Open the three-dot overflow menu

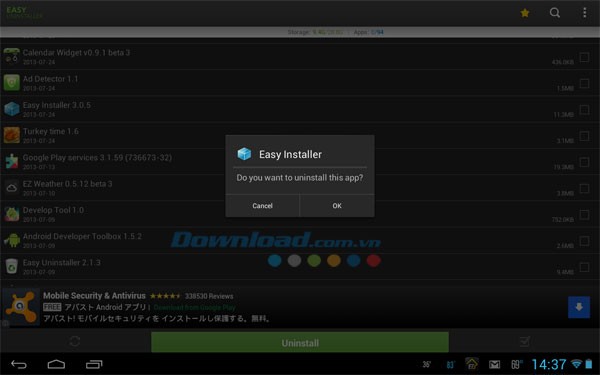point(584,13)
